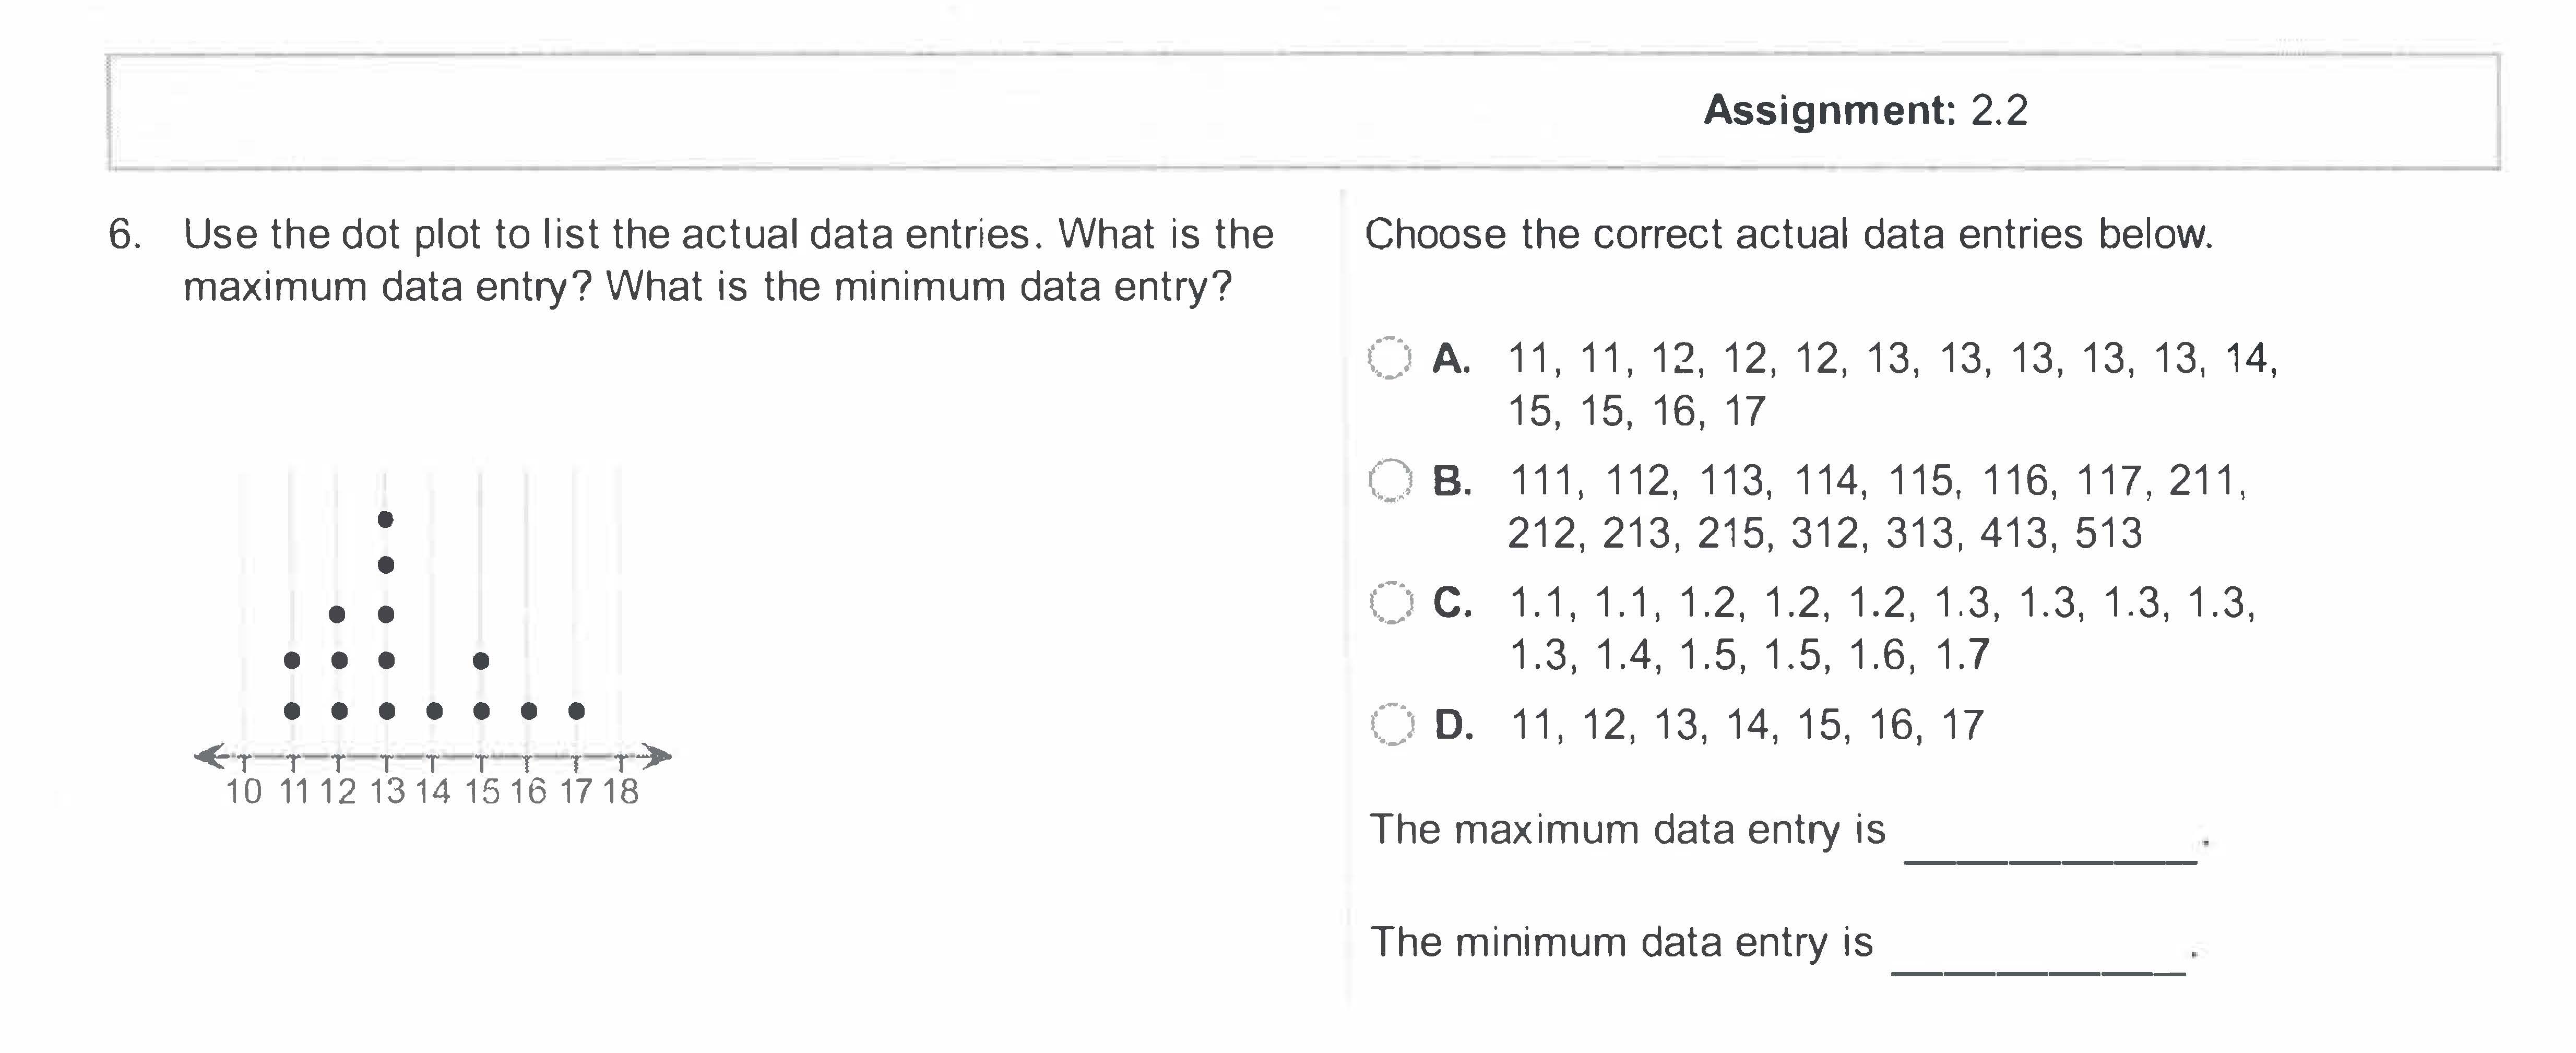Click the 18 label on the axis

(x=620, y=792)
